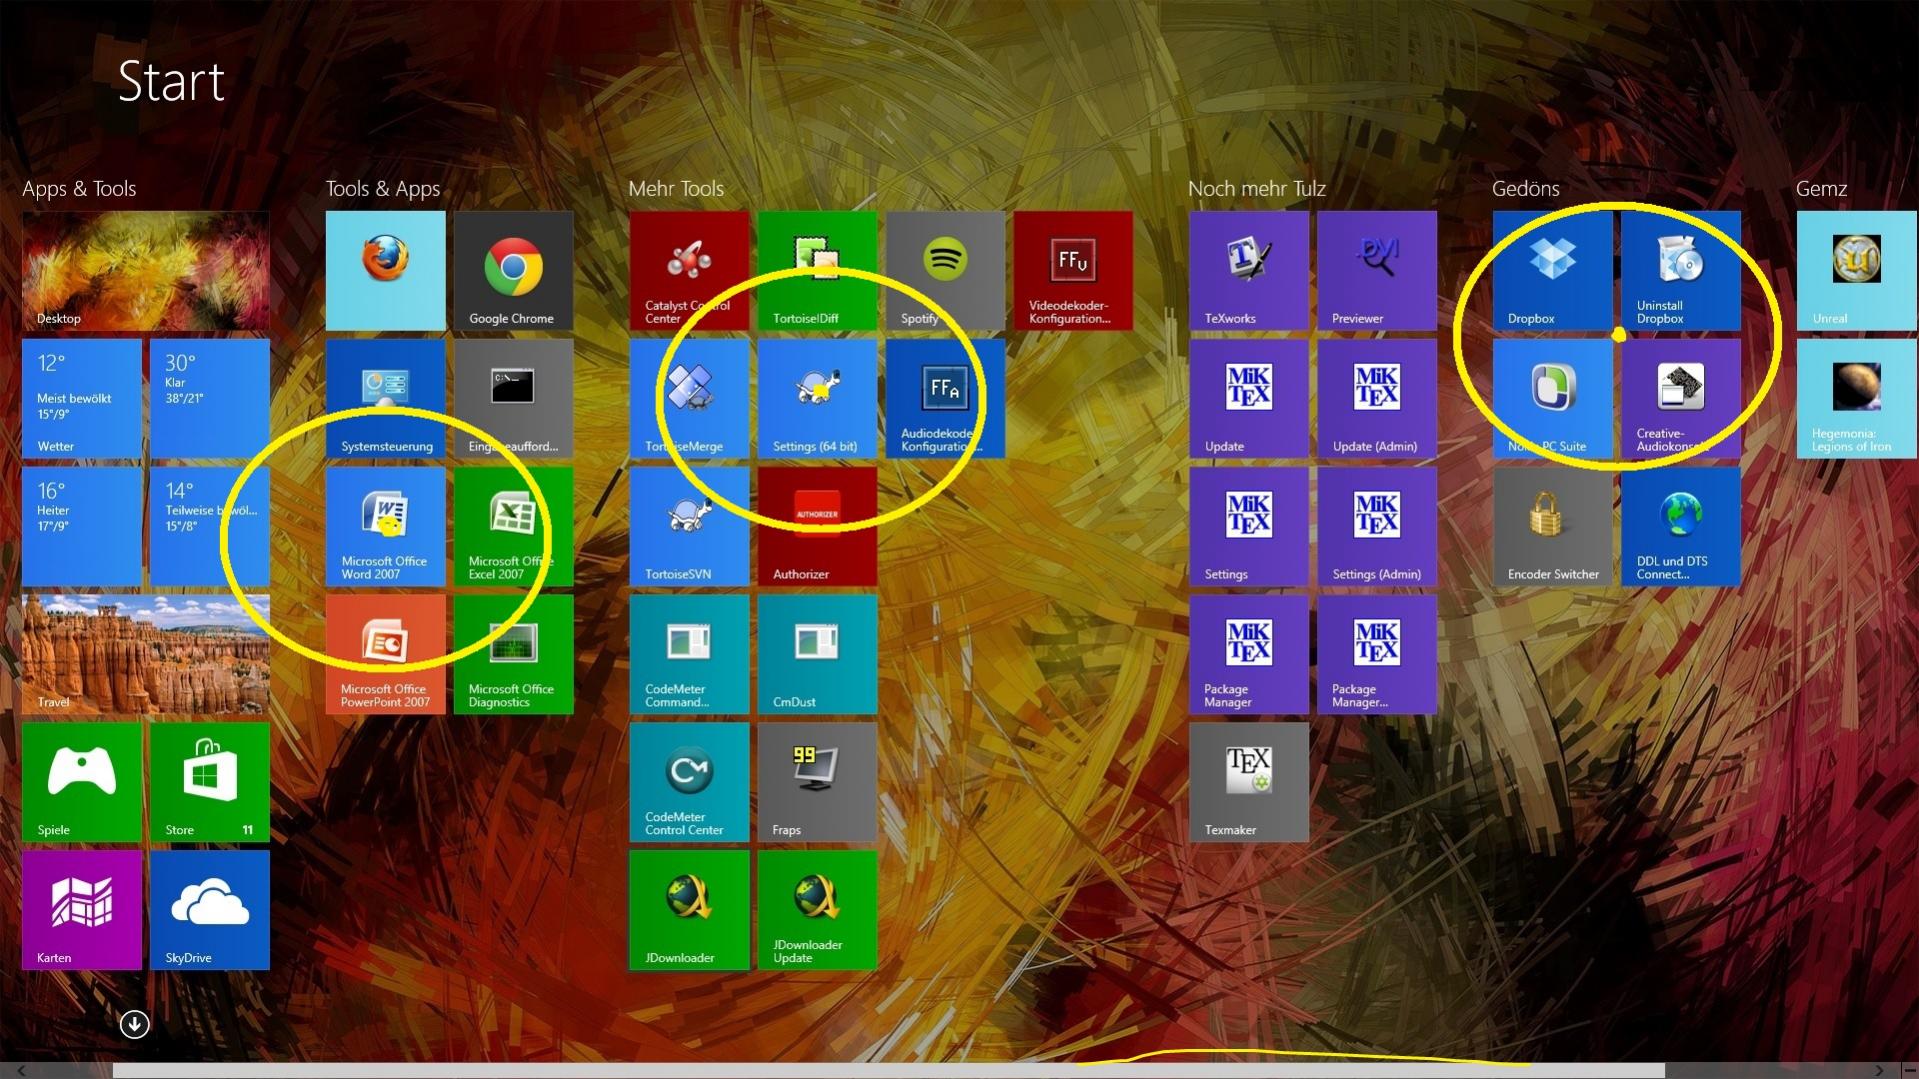Open the command prompt Eingabeaufforderung tile
This screenshot has height=1079, width=1919.
click(x=513, y=398)
